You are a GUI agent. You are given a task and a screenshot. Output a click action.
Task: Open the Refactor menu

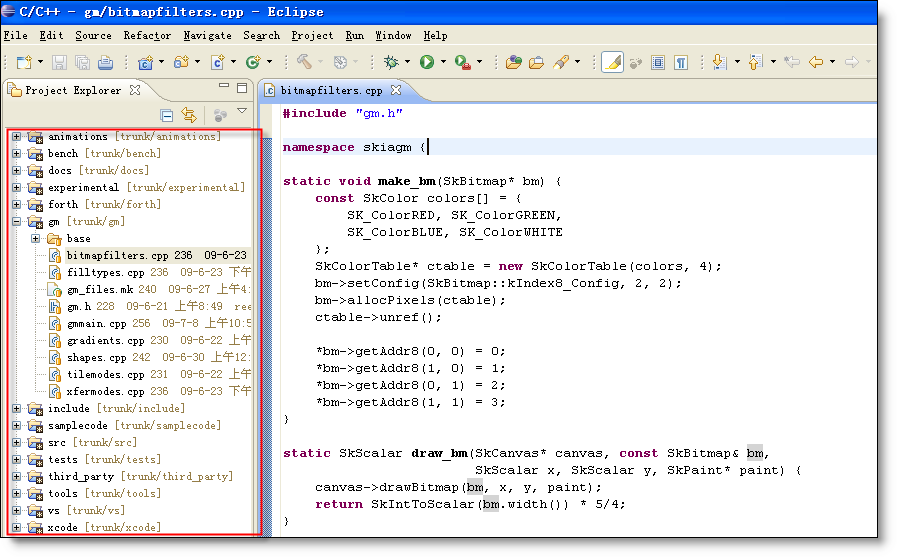coord(147,35)
